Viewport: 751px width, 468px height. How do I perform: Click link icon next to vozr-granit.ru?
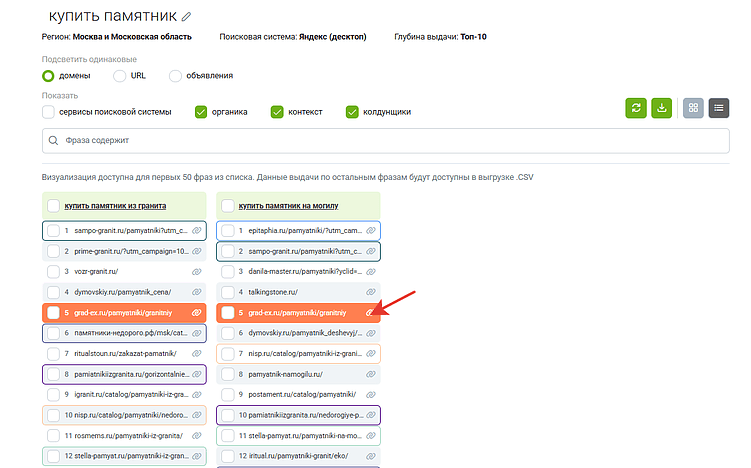pyautogui.click(x=196, y=271)
